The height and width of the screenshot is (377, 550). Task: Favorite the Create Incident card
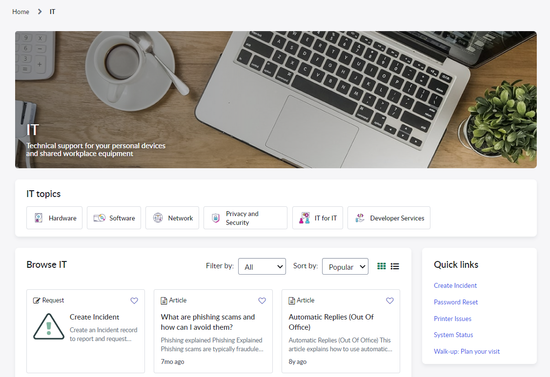[x=134, y=301]
